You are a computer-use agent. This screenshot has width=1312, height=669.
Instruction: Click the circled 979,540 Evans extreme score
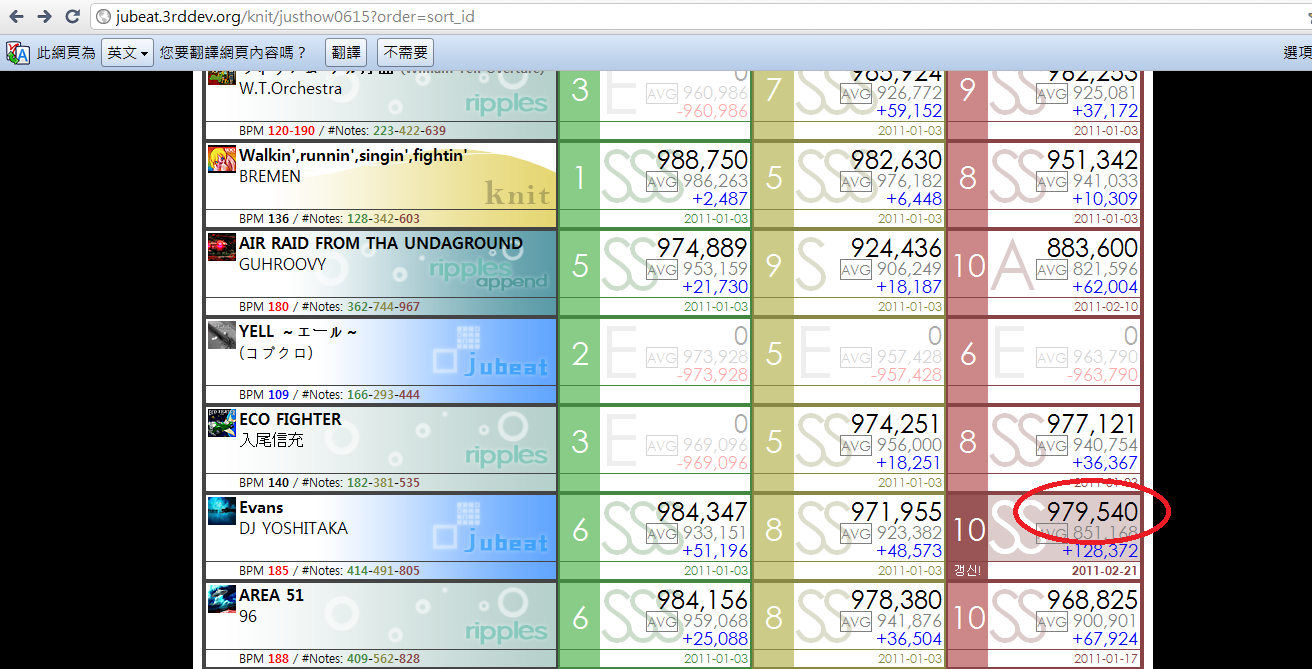[x=1092, y=512]
